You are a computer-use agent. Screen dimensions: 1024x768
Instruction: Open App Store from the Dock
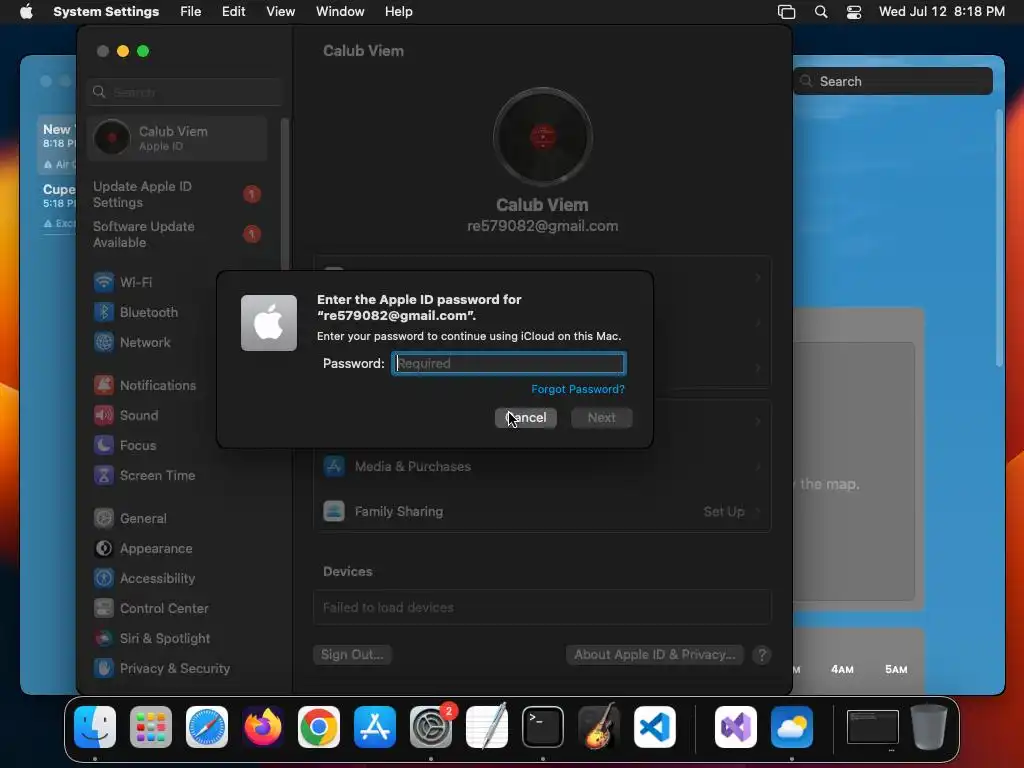tap(375, 727)
